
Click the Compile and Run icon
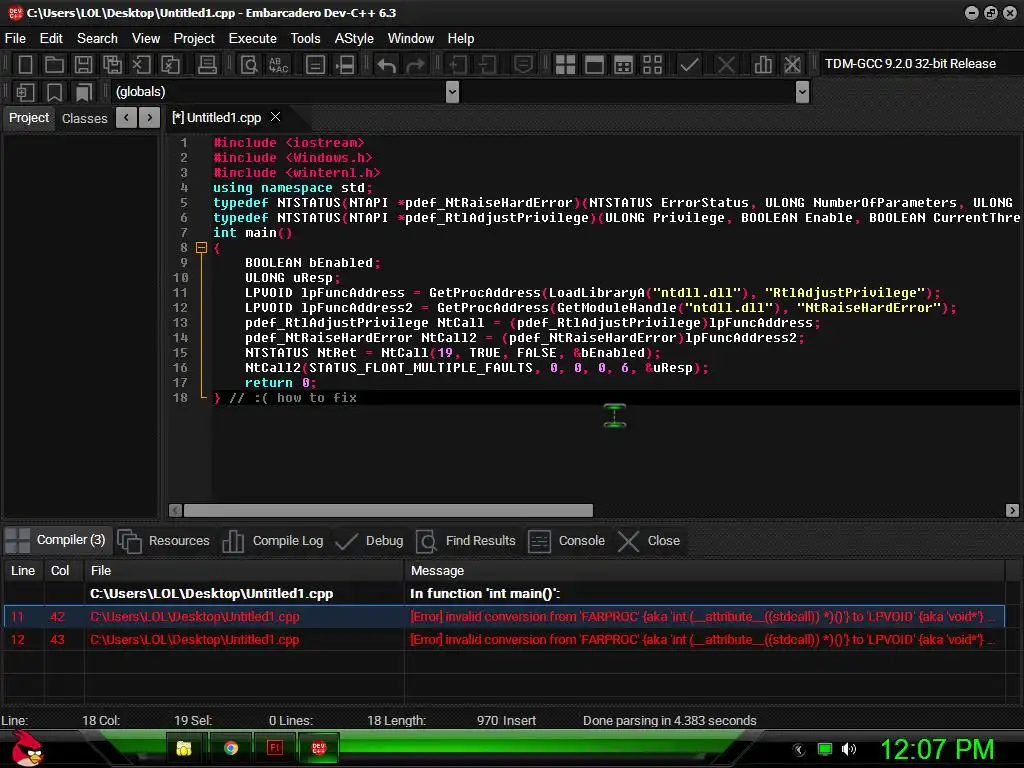[624, 65]
